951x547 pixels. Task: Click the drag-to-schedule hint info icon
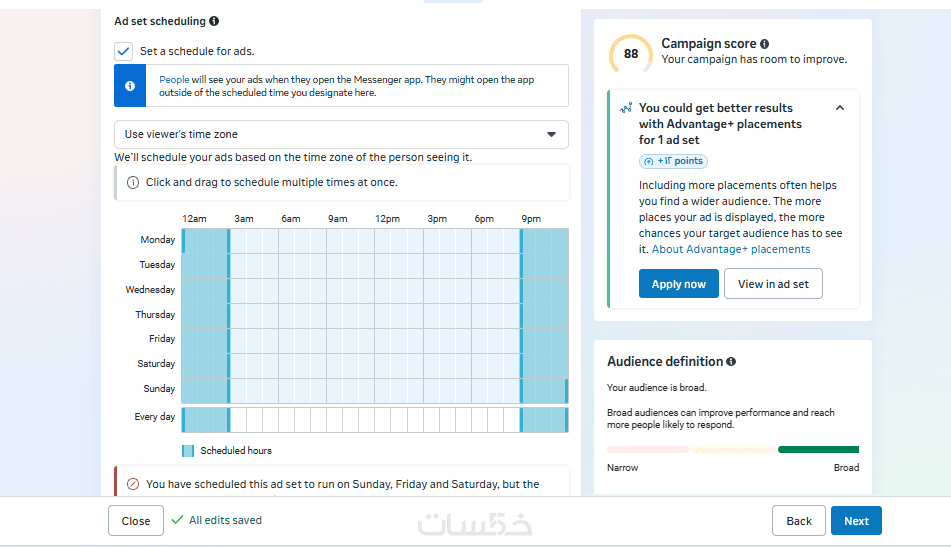click(x=133, y=183)
